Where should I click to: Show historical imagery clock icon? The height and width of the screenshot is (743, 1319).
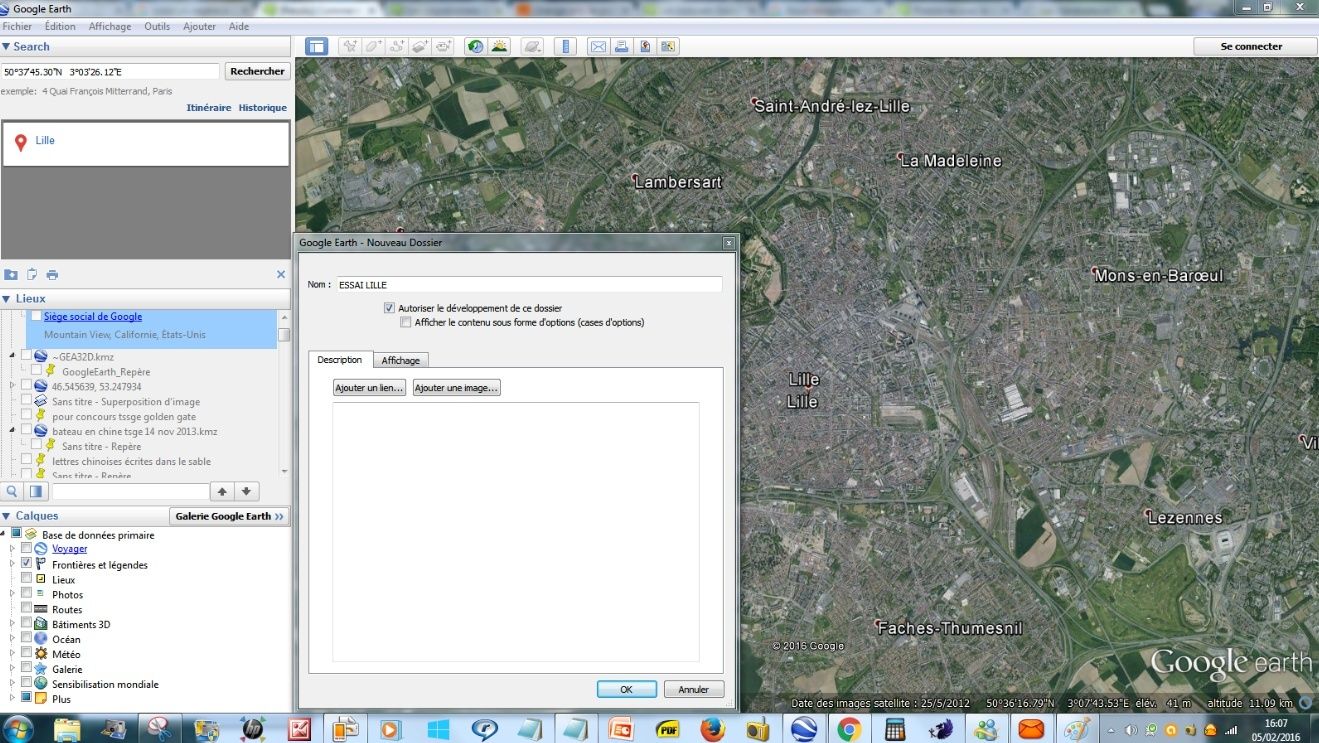[x=475, y=46]
